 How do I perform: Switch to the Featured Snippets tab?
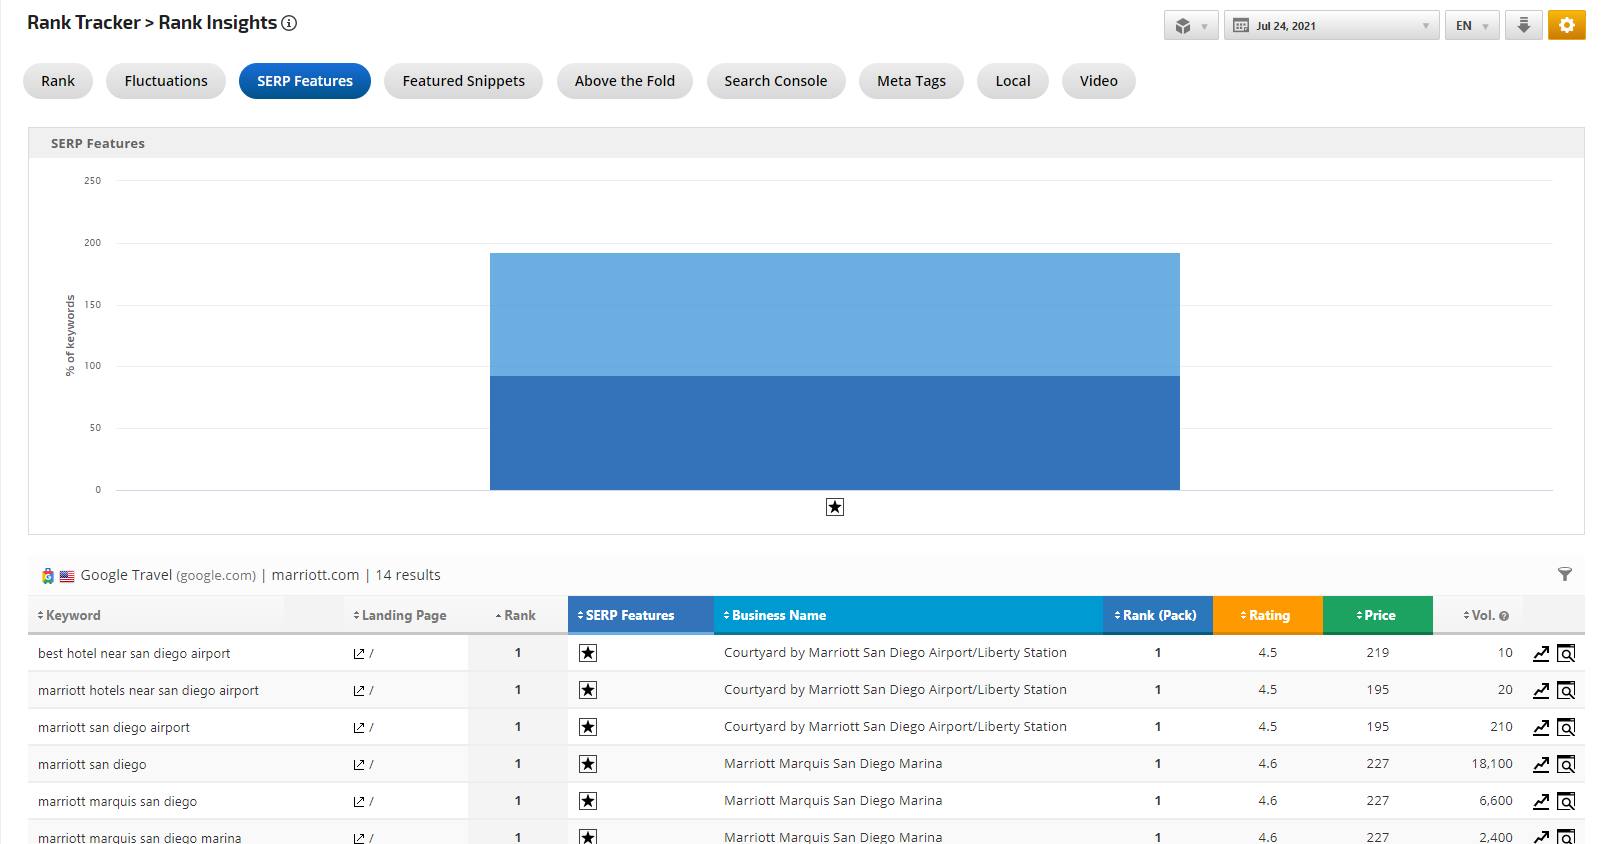[x=463, y=81]
